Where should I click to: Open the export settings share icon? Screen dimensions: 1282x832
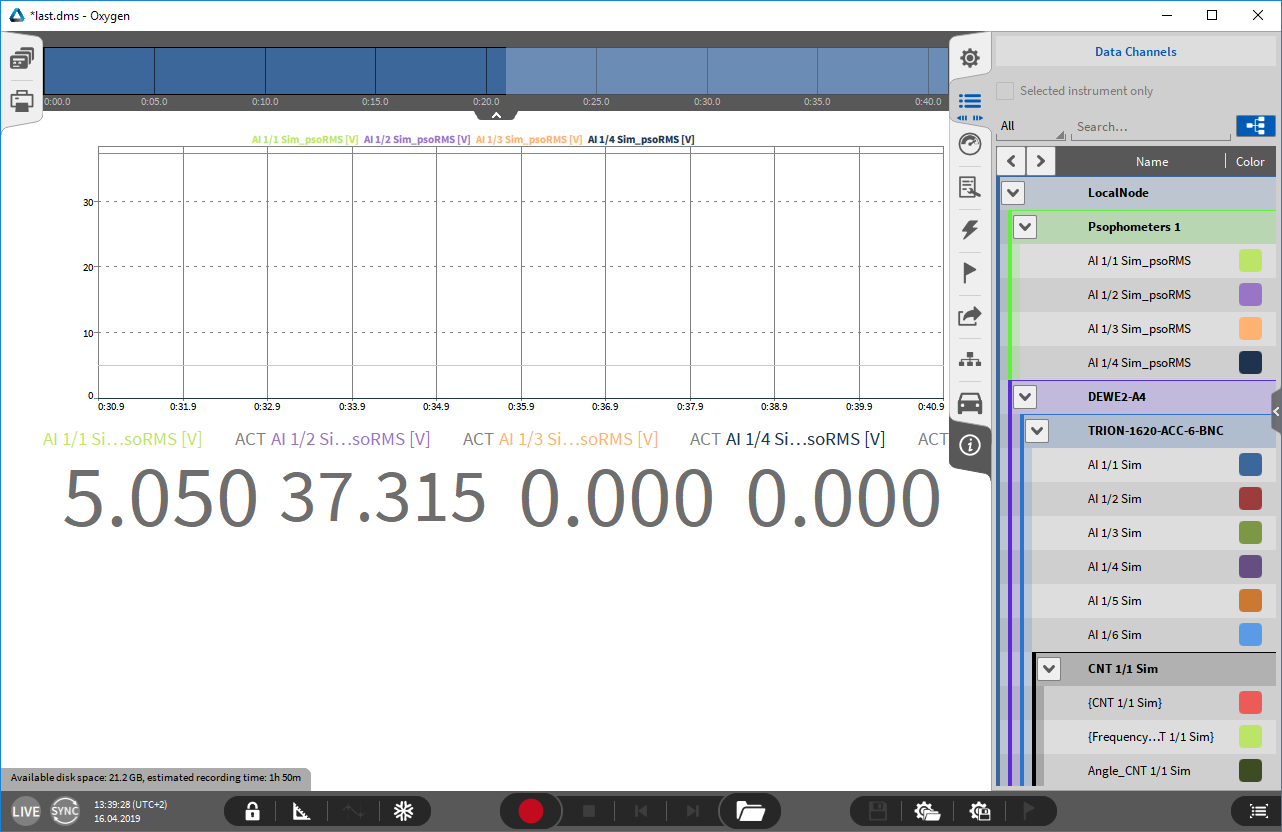tap(969, 317)
